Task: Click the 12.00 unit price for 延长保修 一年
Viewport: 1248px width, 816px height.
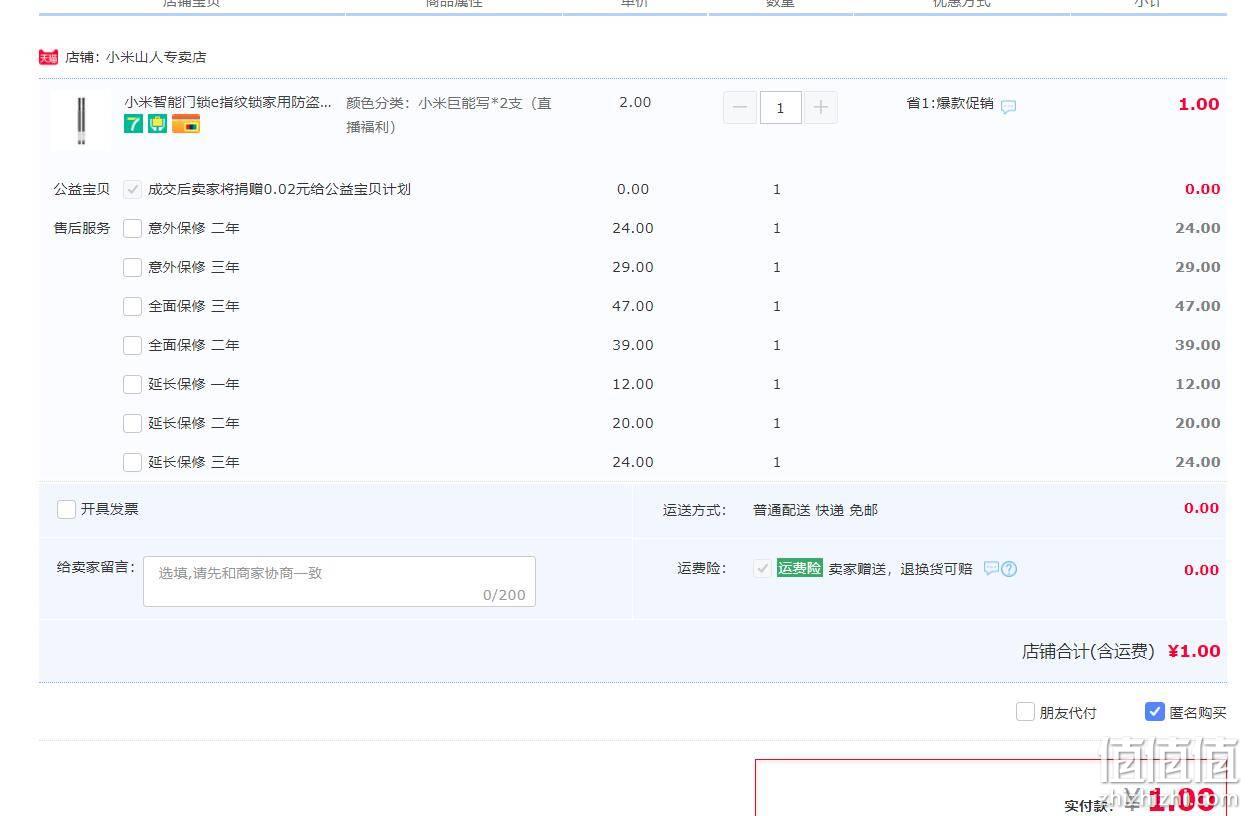Action: tap(633, 384)
